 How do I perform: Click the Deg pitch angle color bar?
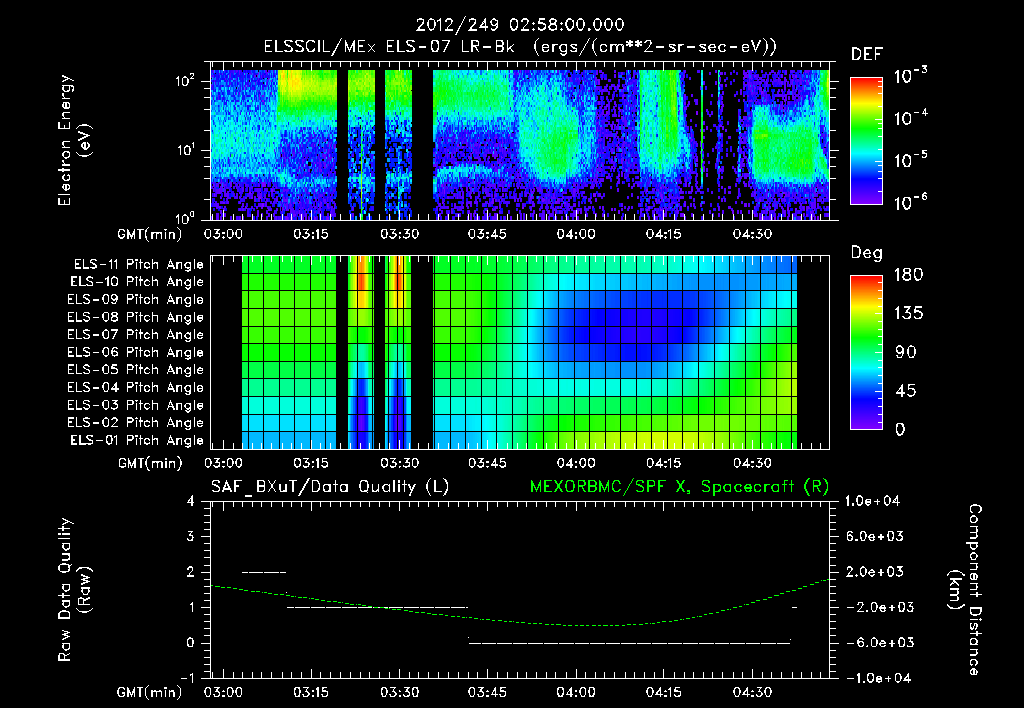(x=866, y=352)
